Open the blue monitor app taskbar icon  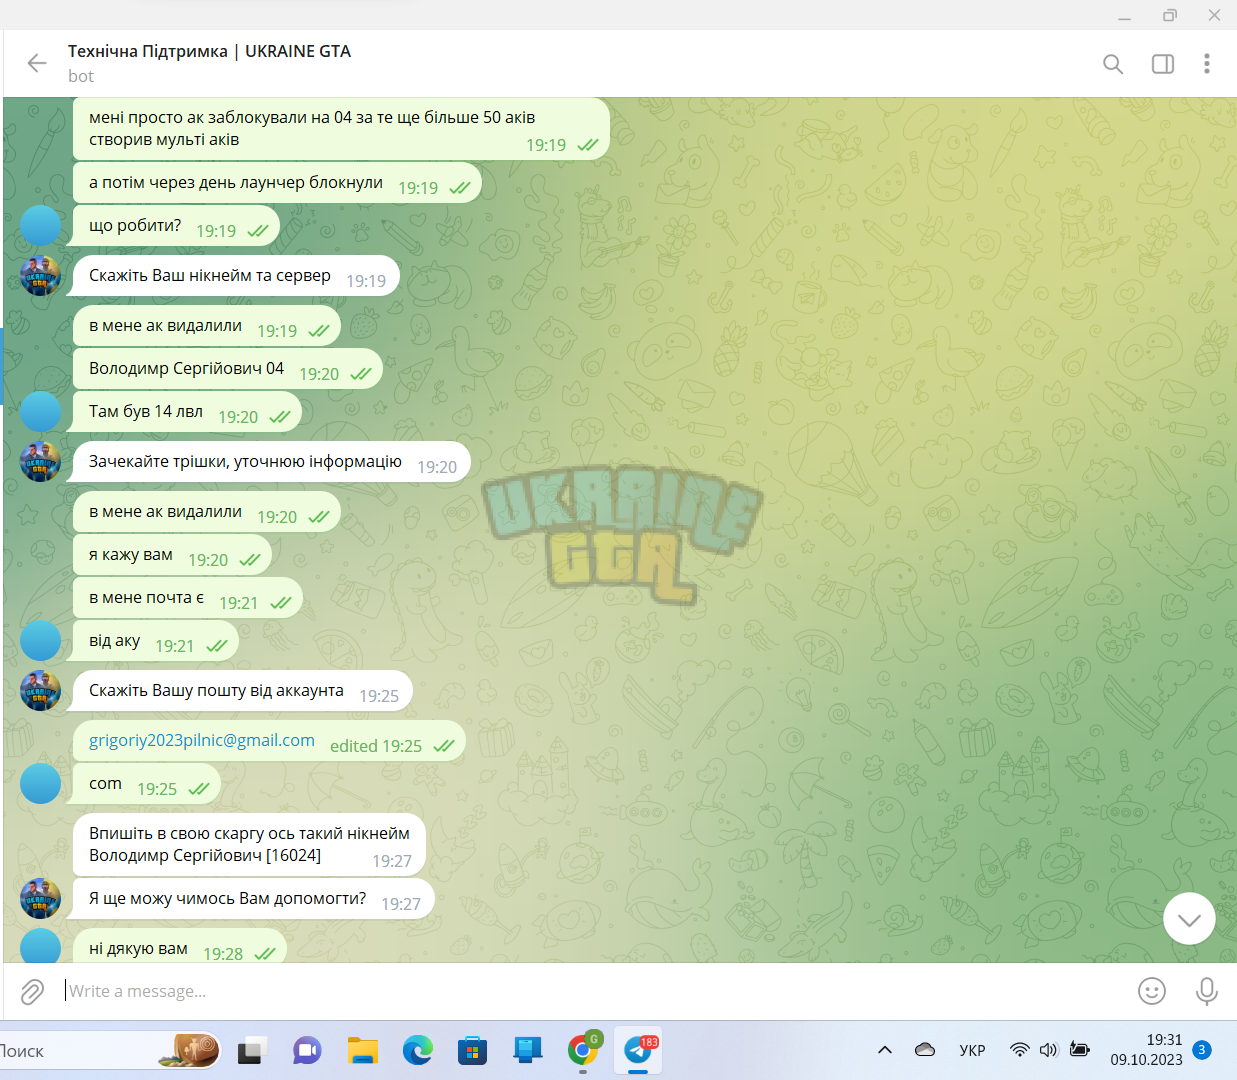(x=527, y=1050)
